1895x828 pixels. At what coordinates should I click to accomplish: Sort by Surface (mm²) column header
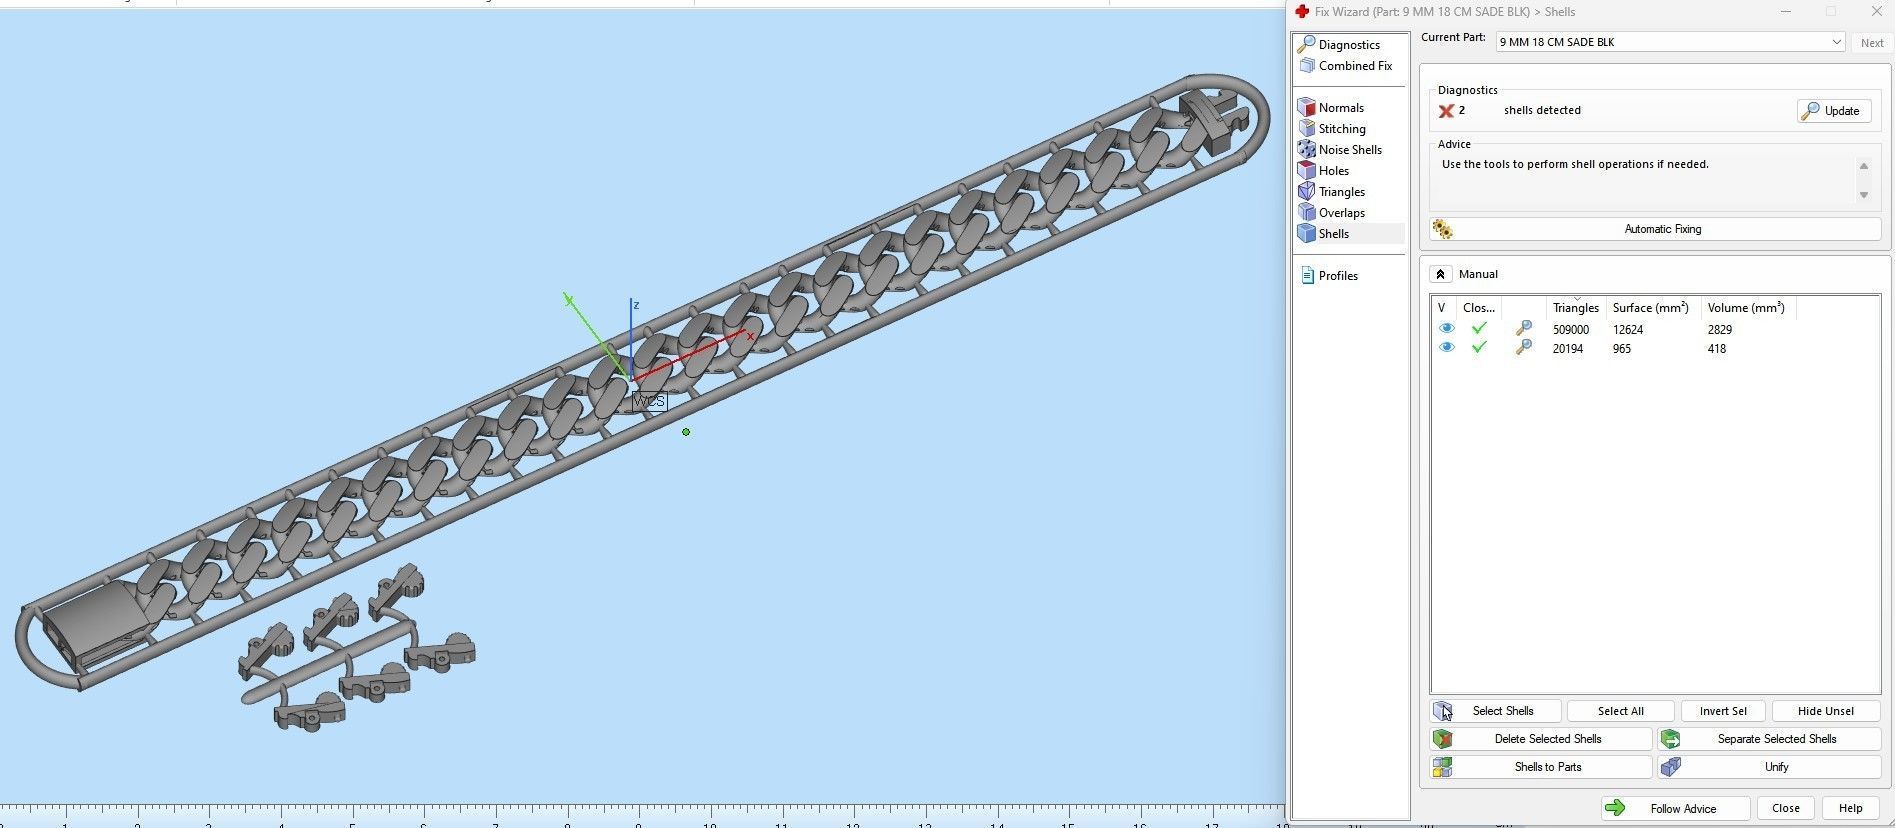point(1650,308)
